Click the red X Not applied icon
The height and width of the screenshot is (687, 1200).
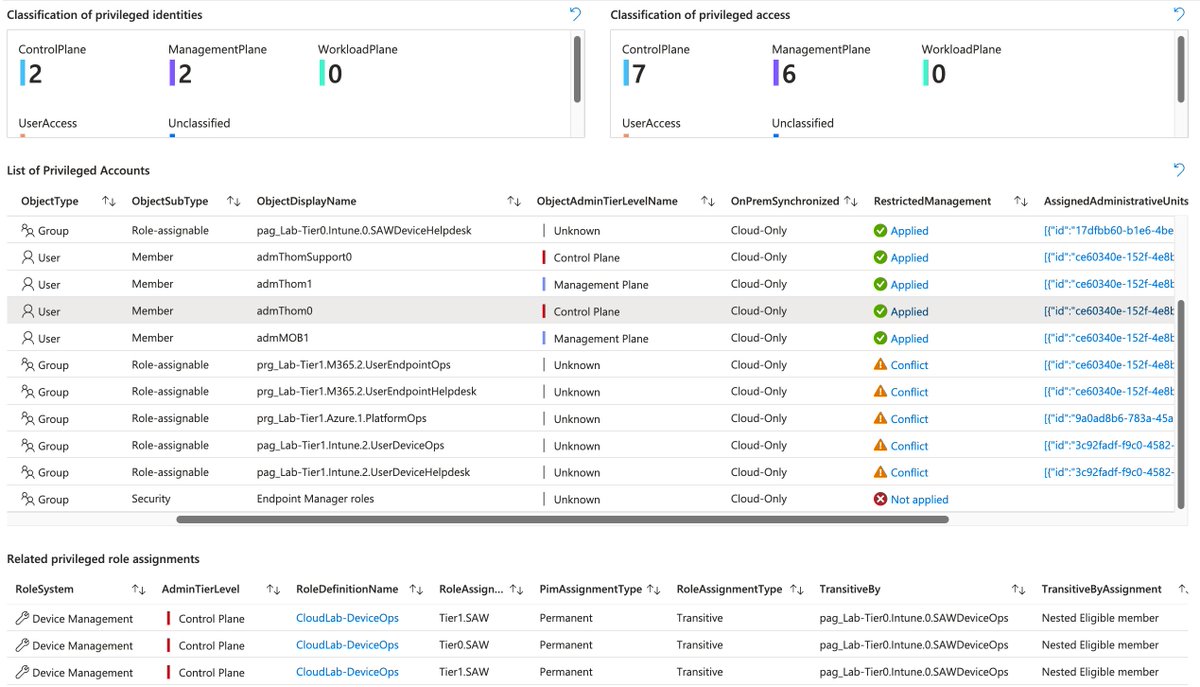880,499
